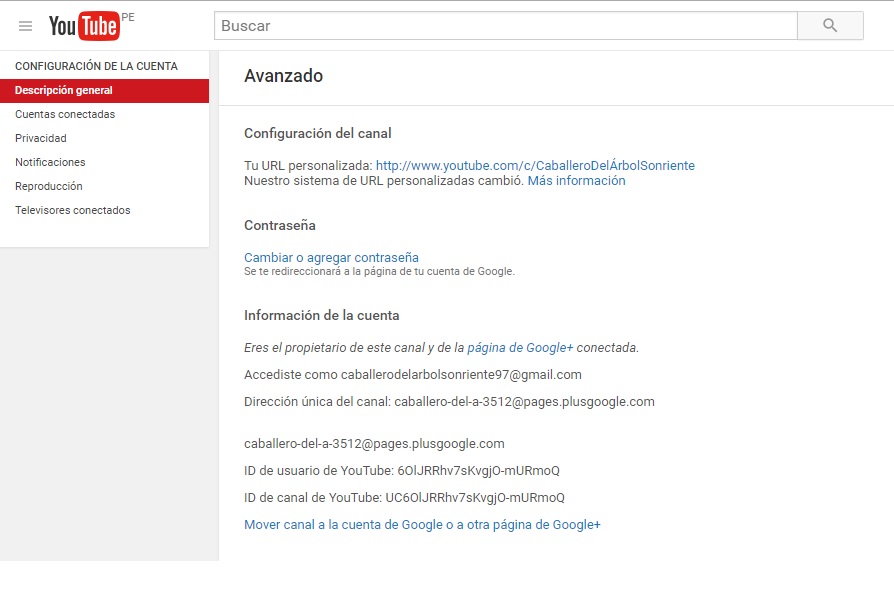Go to the YouTube home logo
The width and height of the screenshot is (894, 611).
tap(84, 26)
